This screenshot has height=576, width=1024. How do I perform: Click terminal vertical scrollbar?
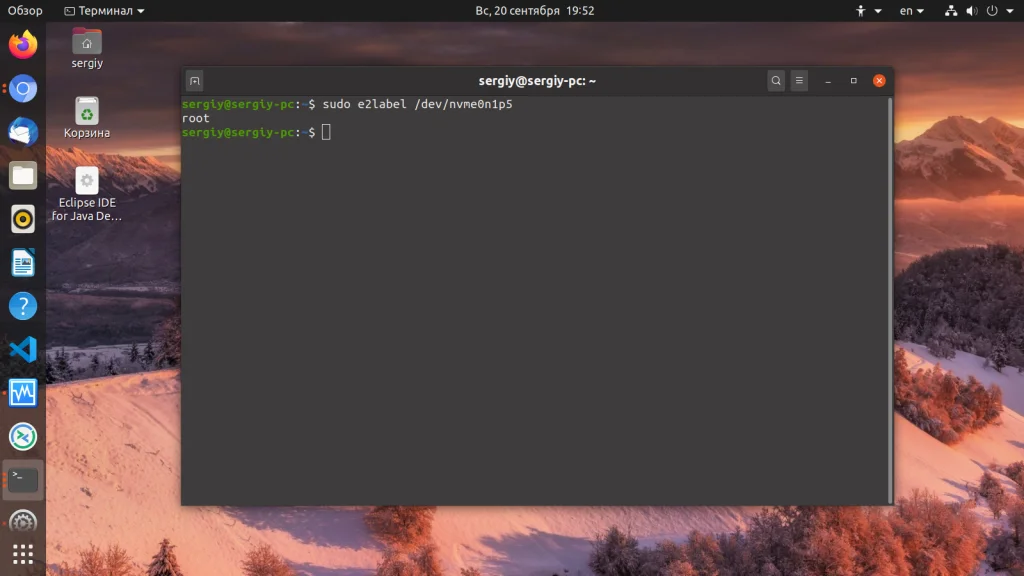[x=889, y=300]
